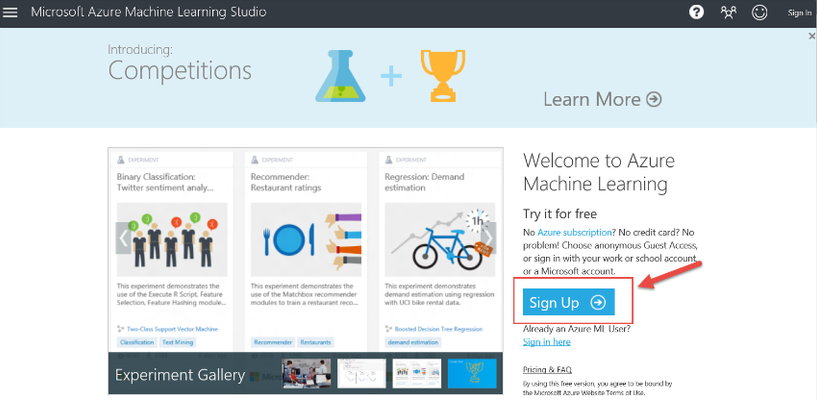Open the Sign in here link

[547, 342]
